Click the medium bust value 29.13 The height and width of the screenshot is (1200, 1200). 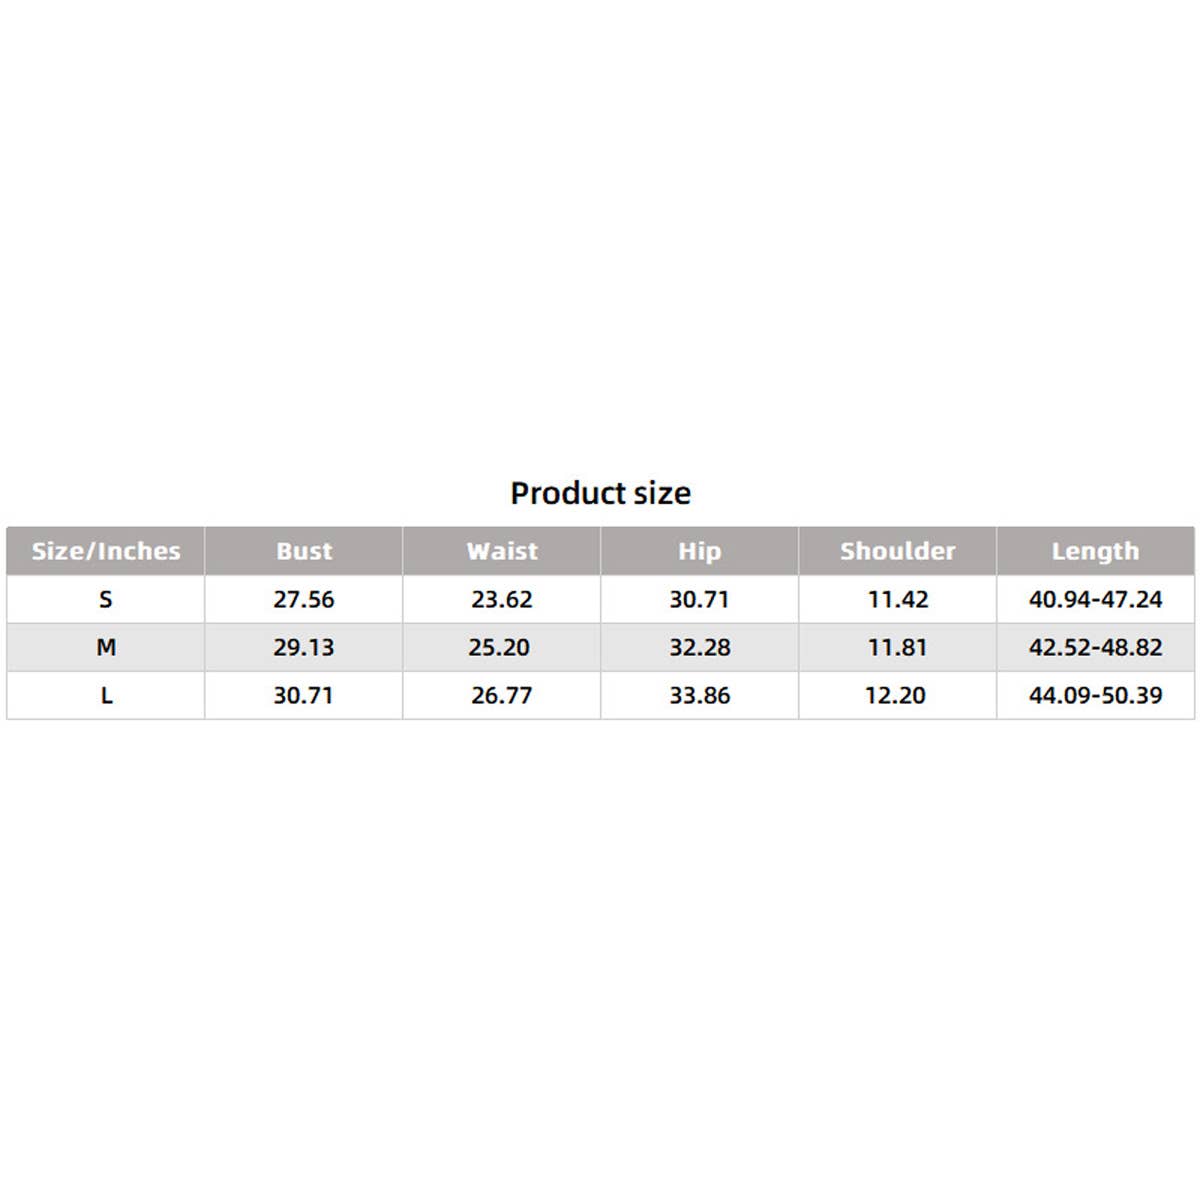304,647
